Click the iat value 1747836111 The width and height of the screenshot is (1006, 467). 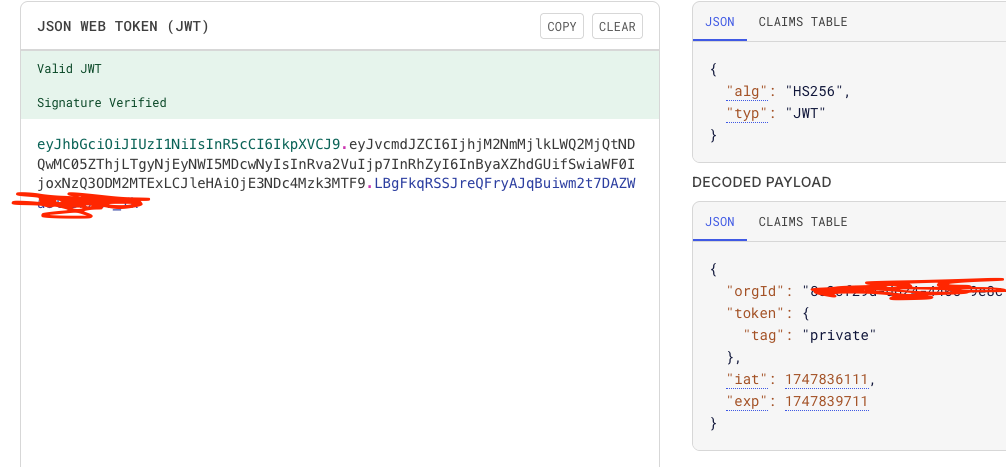[826, 380]
